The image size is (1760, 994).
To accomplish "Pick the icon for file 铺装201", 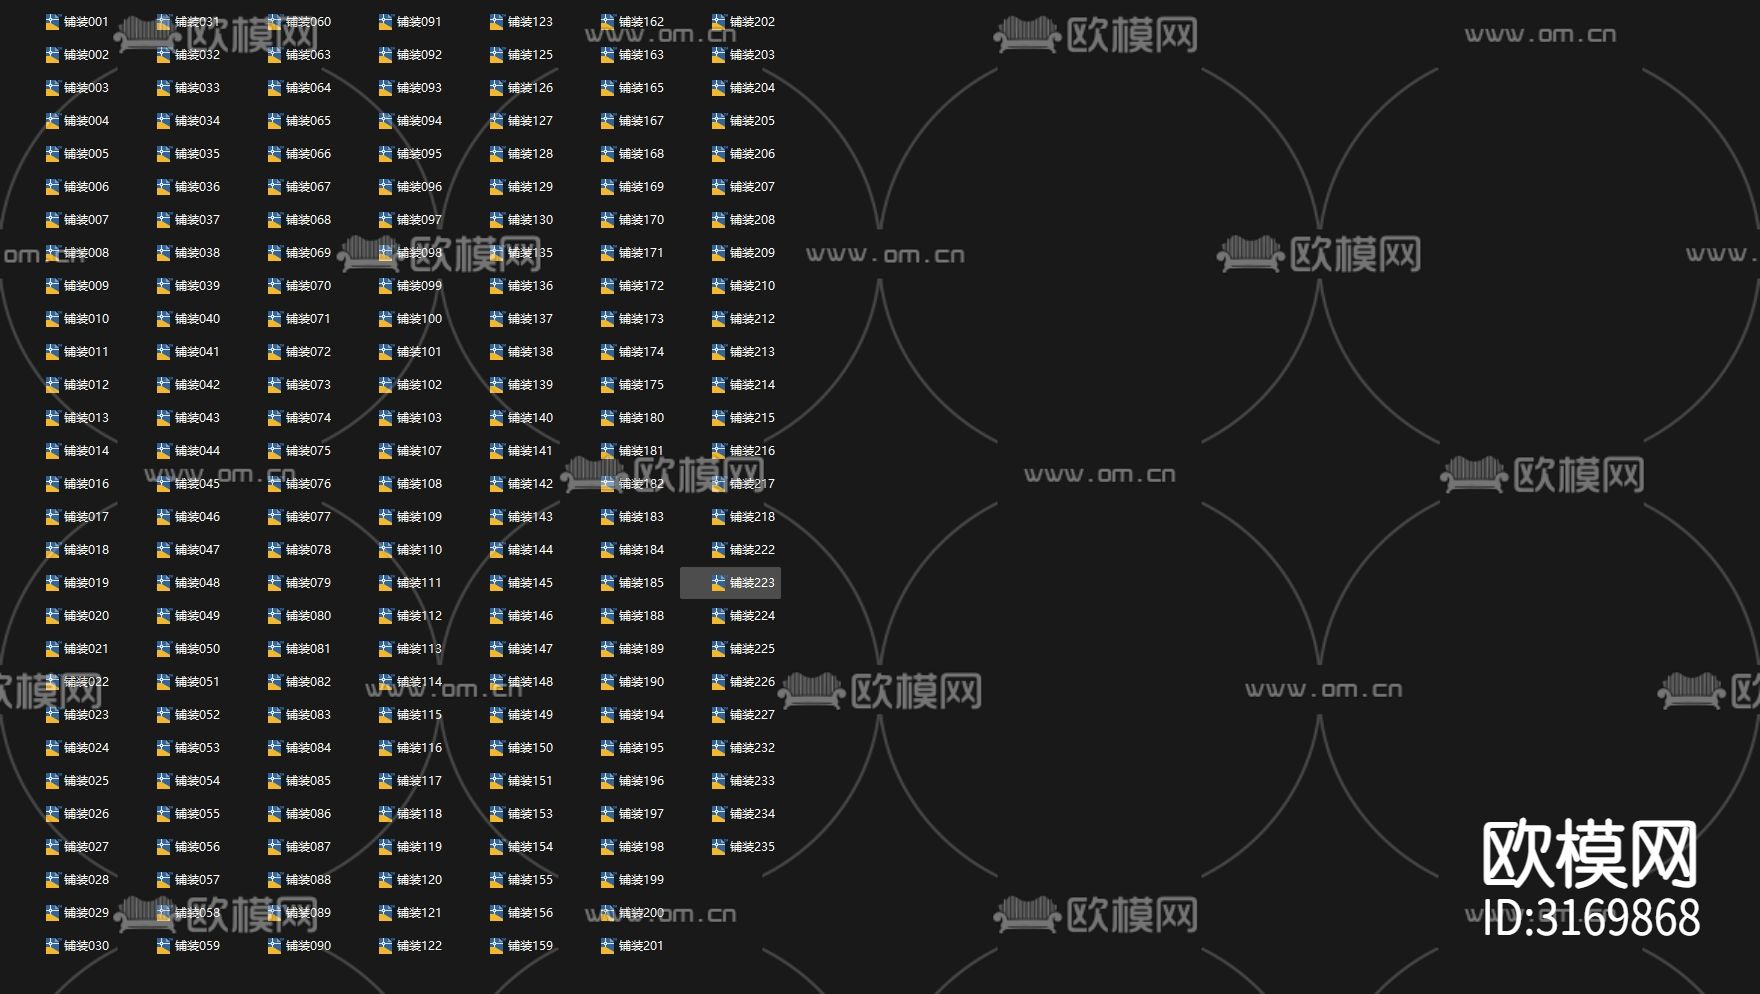I will (607, 946).
